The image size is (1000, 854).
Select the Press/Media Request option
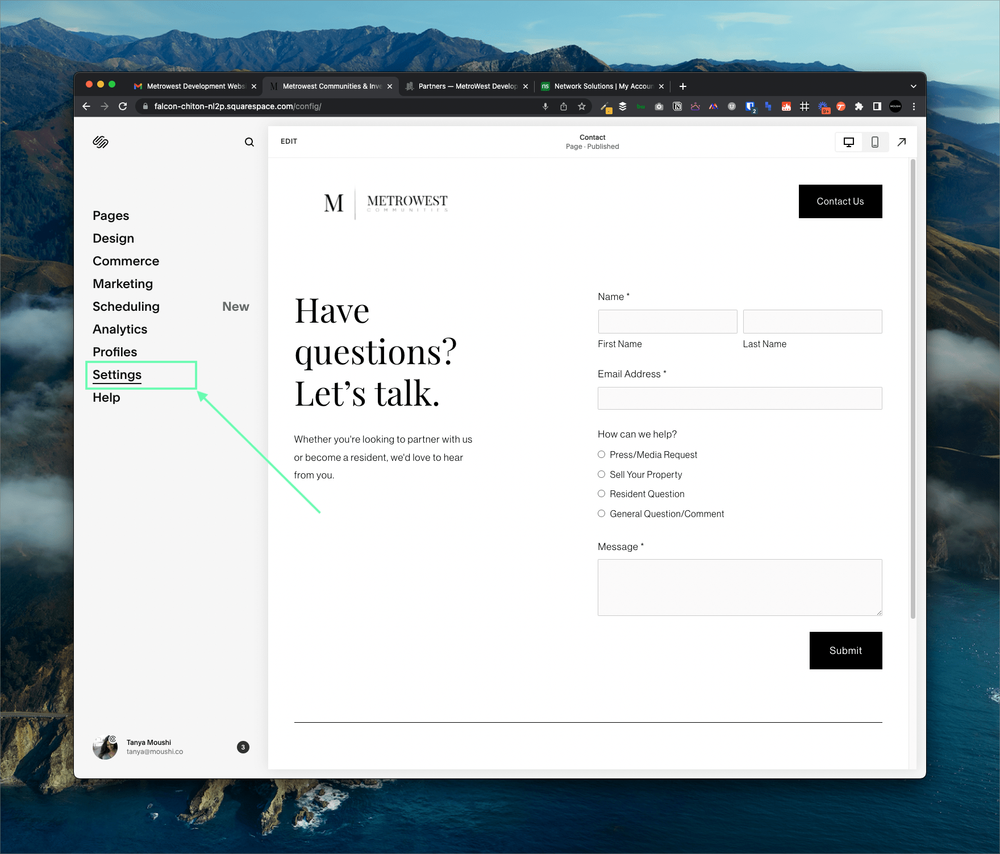pyautogui.click(x=600, y=455)
